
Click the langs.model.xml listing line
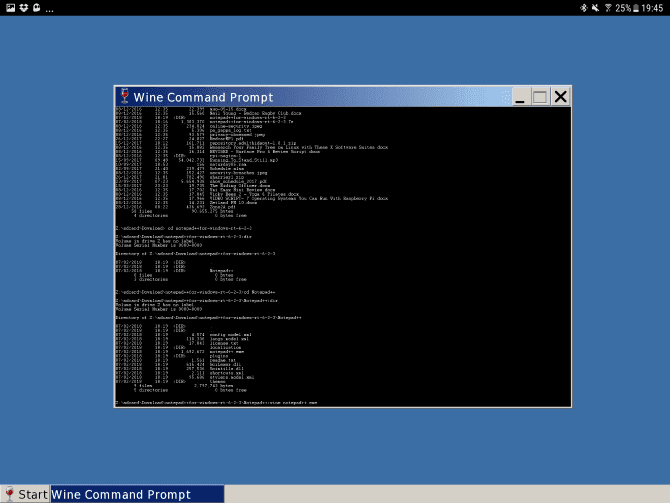[182, 339]
